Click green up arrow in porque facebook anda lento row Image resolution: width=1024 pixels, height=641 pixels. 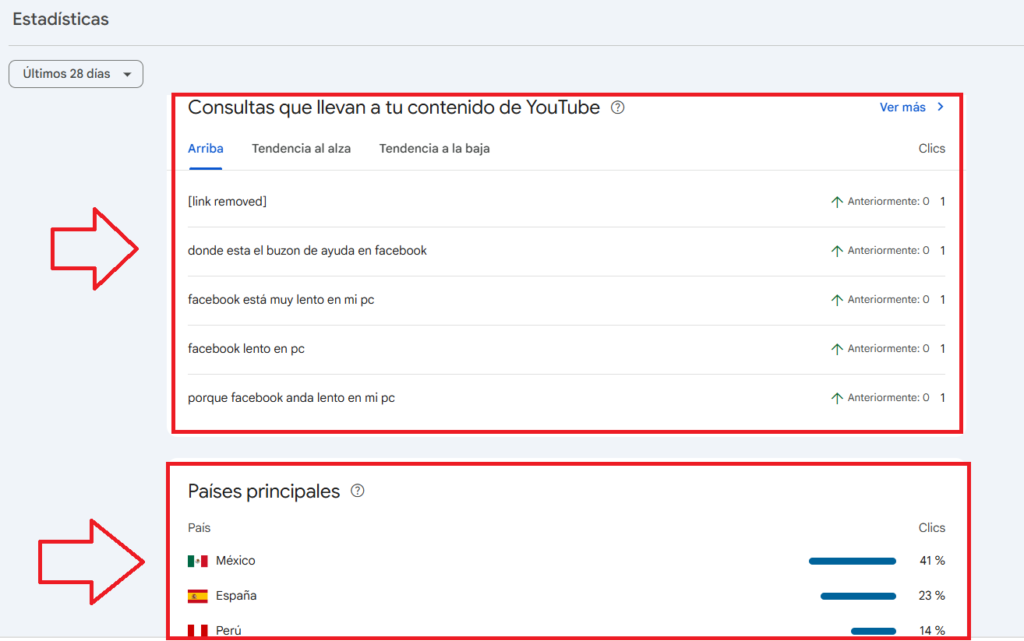(837, 398)
